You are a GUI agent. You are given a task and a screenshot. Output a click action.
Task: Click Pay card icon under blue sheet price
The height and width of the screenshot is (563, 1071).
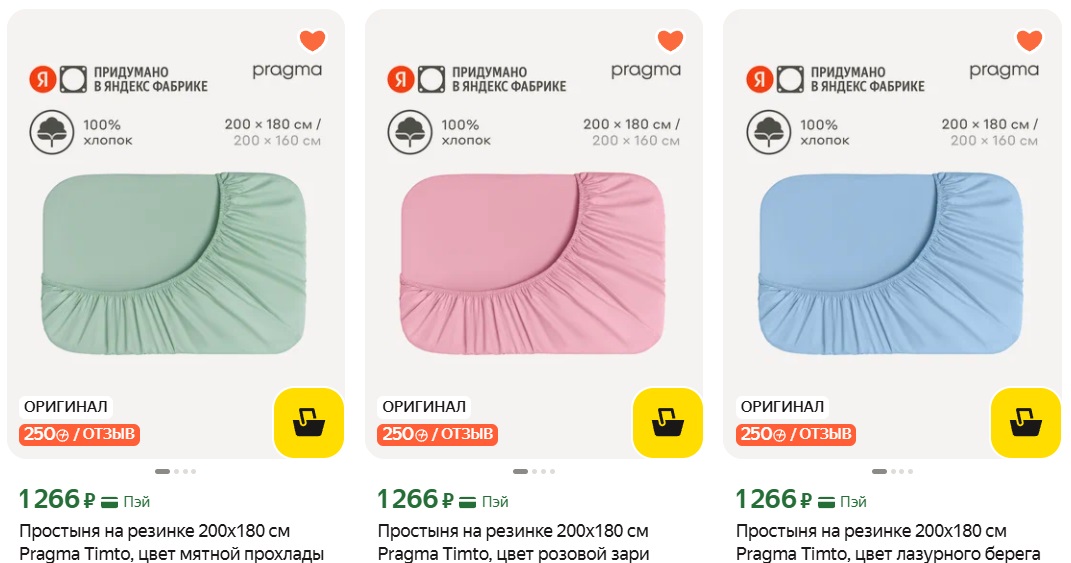coord(827,501)
